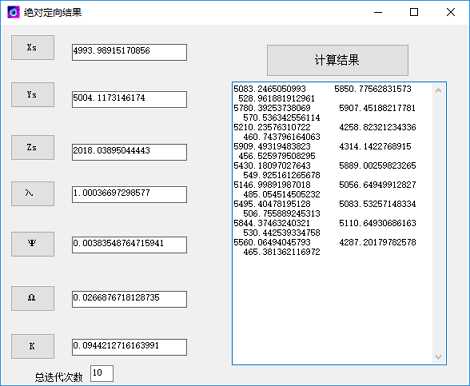Click the 绝对定向结果 window title
The width and height of the screenshot is (470, 386).
coord(53,13)
